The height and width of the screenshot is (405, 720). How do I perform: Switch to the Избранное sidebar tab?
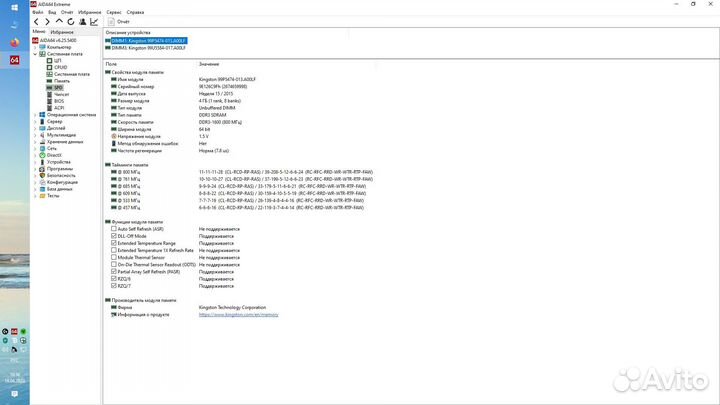pos(62,32)
